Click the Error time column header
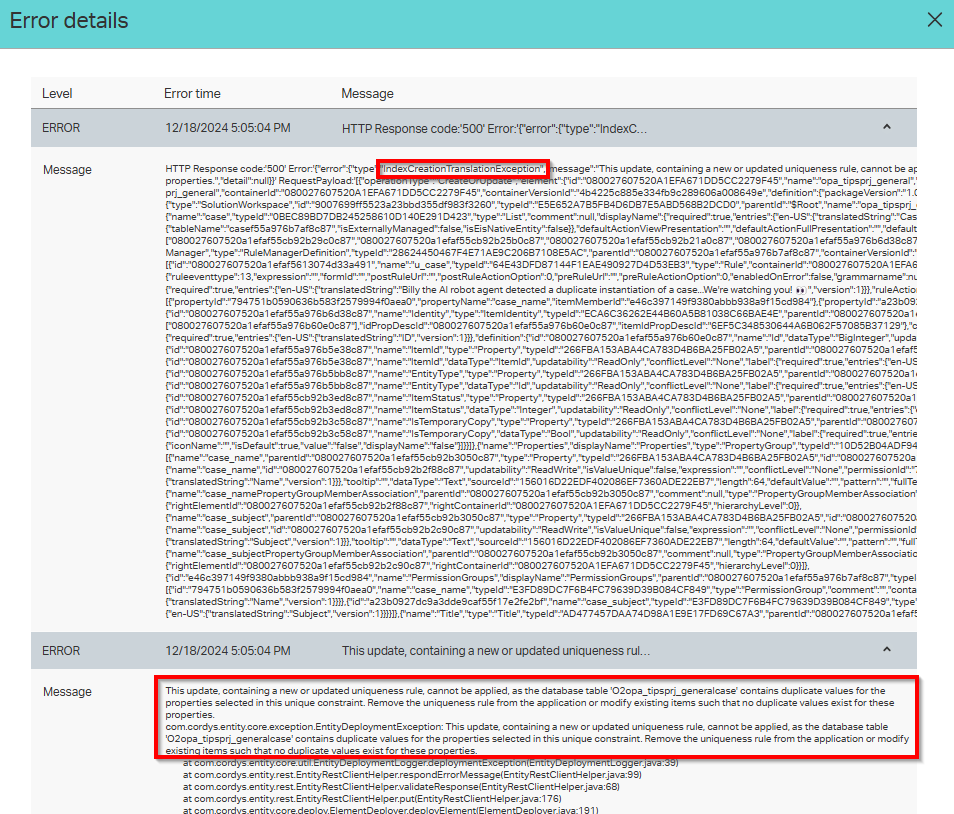954x814 pixels. [x=192, y=94]
